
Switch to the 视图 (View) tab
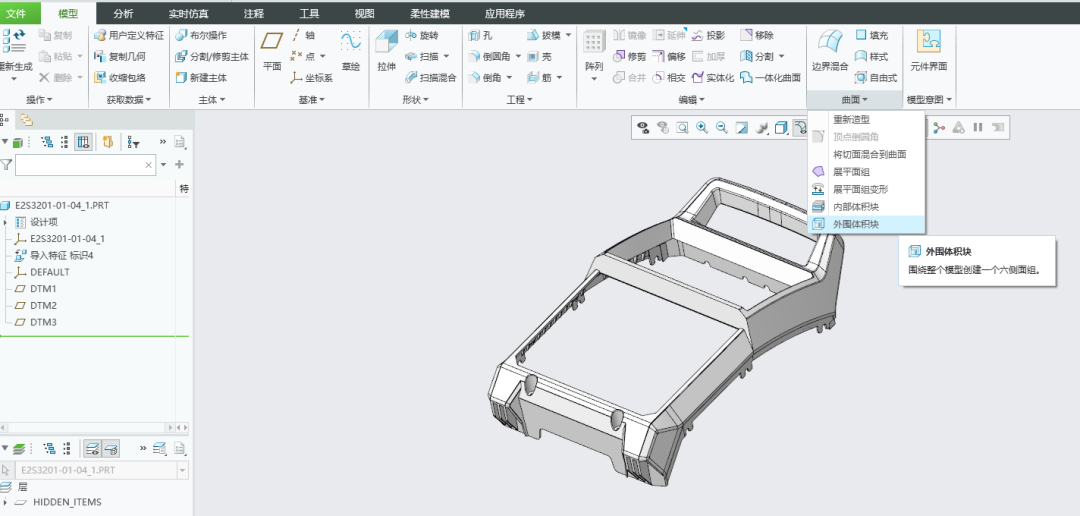pyautogui.click(x=364, y=14)
